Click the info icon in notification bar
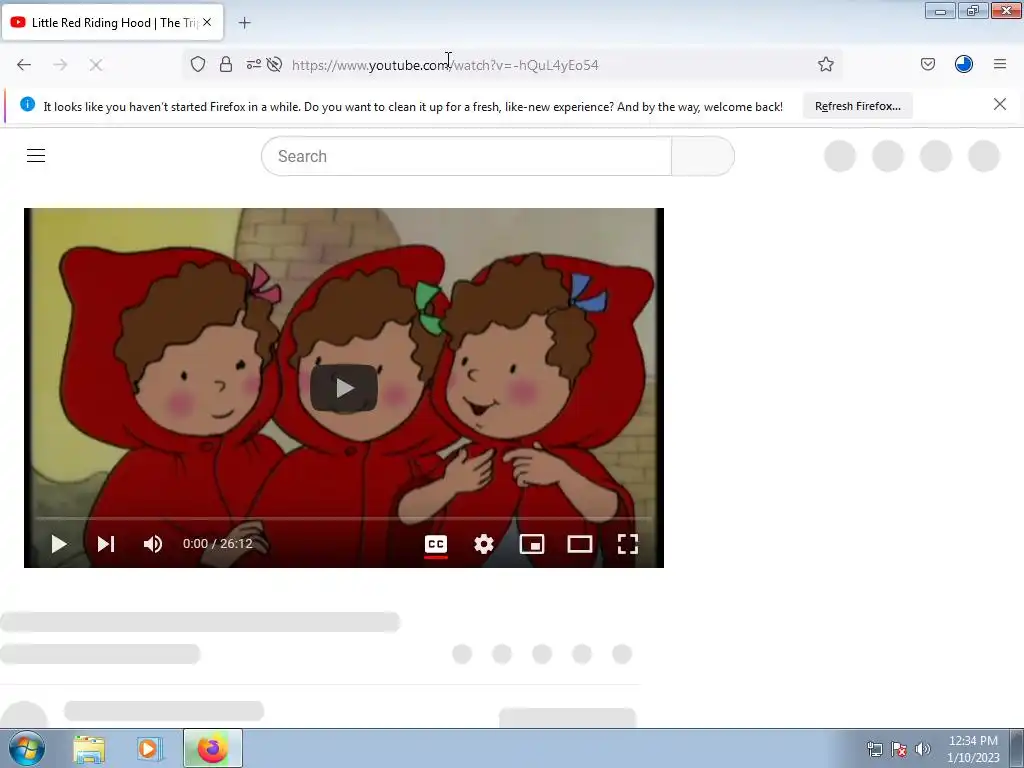 coord(27,104)
